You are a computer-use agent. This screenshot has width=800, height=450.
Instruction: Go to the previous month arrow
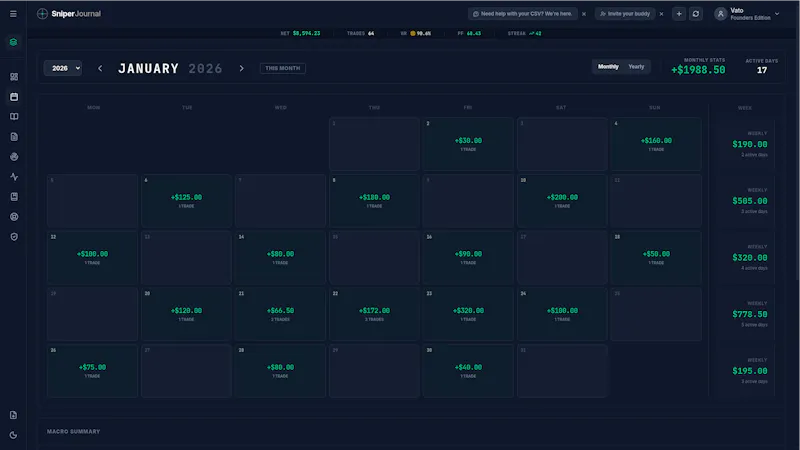pyautogui.click(x=100, y=68)
